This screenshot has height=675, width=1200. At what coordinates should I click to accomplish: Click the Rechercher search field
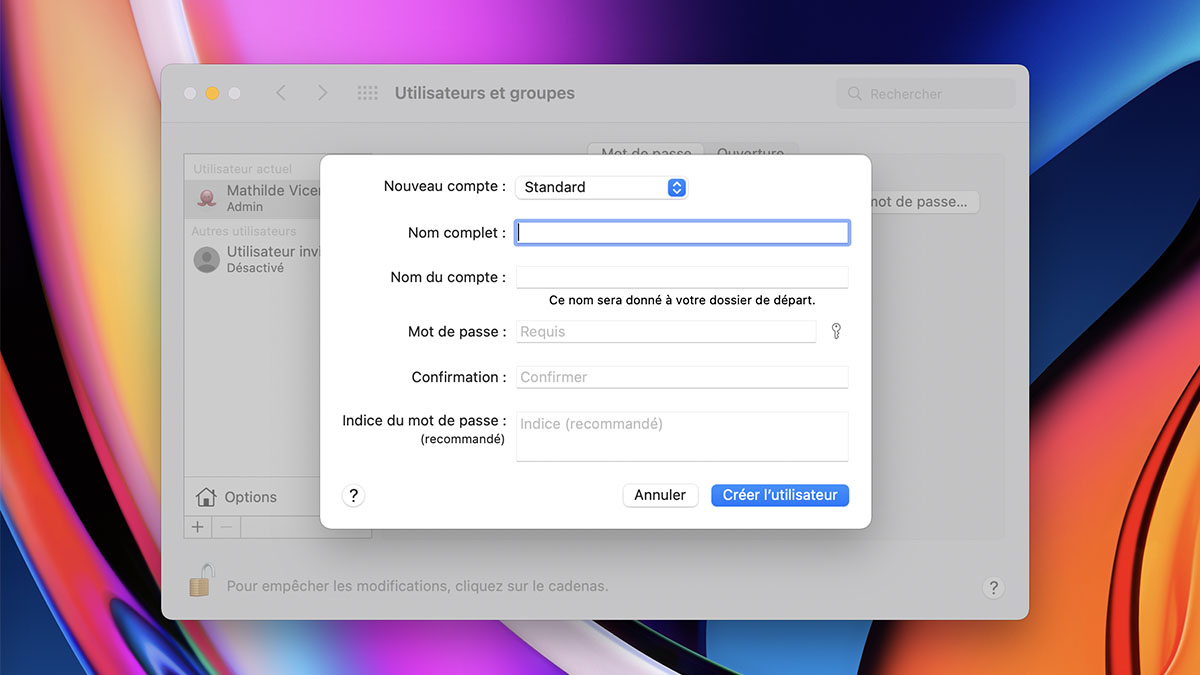(925, 93)
